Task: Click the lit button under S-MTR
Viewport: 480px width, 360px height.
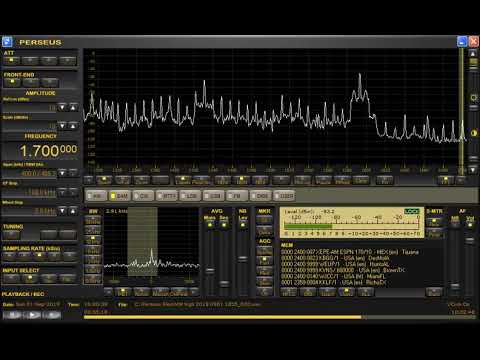Action: coord(434,222)
